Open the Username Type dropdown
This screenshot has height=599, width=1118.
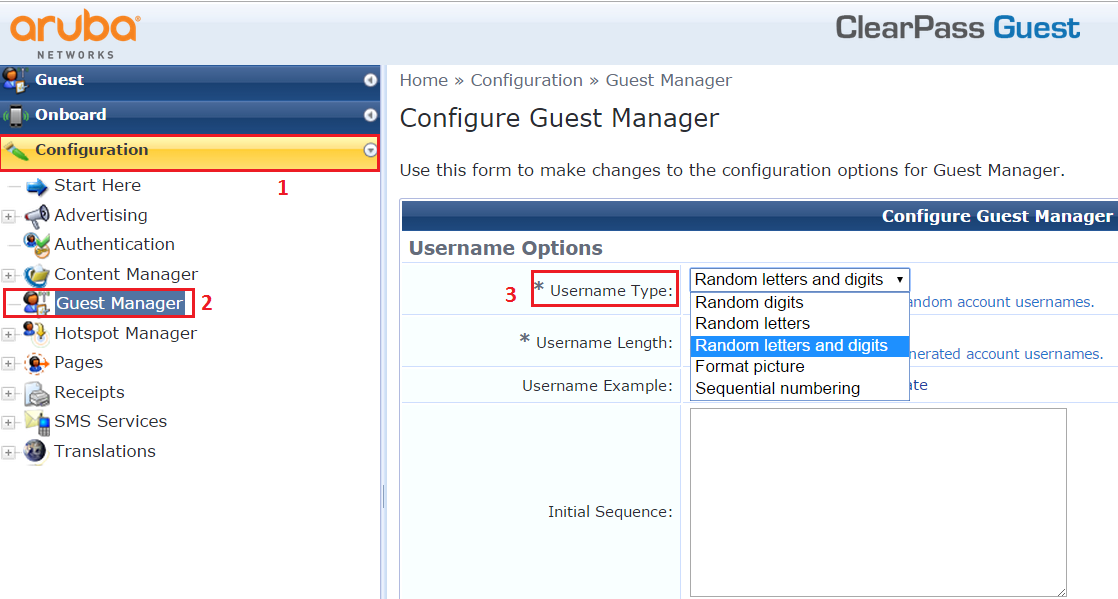[x=799, y=280]
